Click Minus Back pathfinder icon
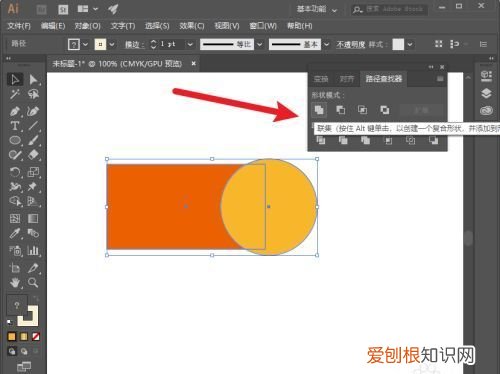 433,141
